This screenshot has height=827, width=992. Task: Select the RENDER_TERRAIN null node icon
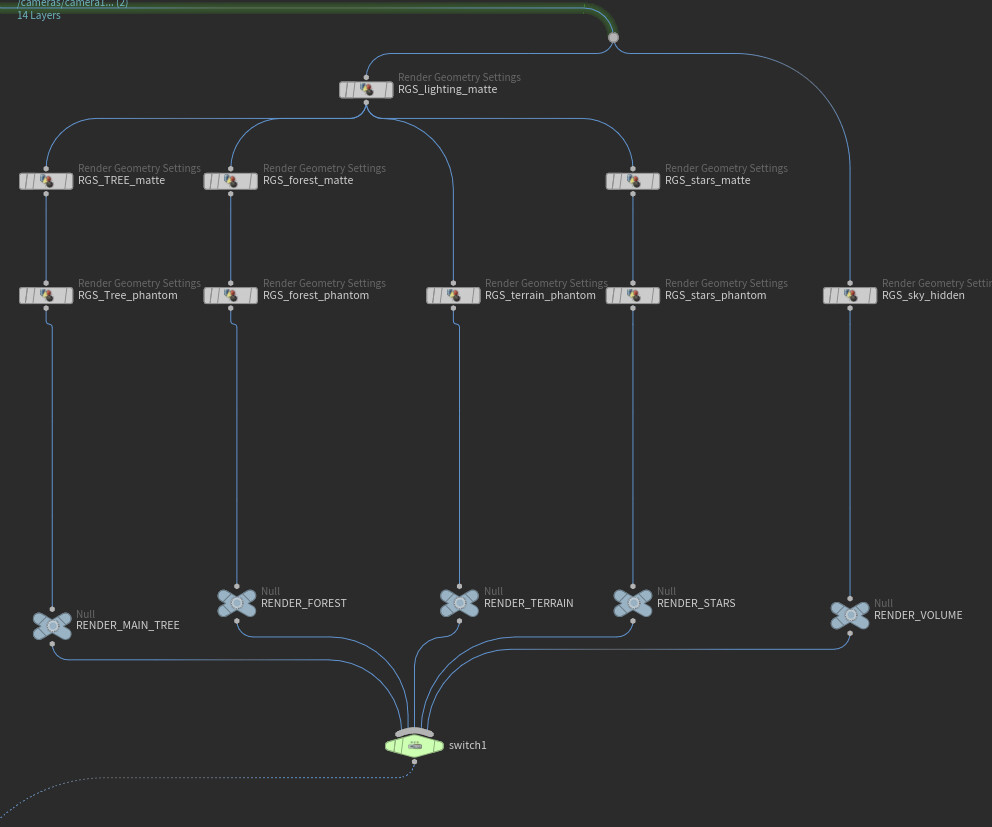459,603
